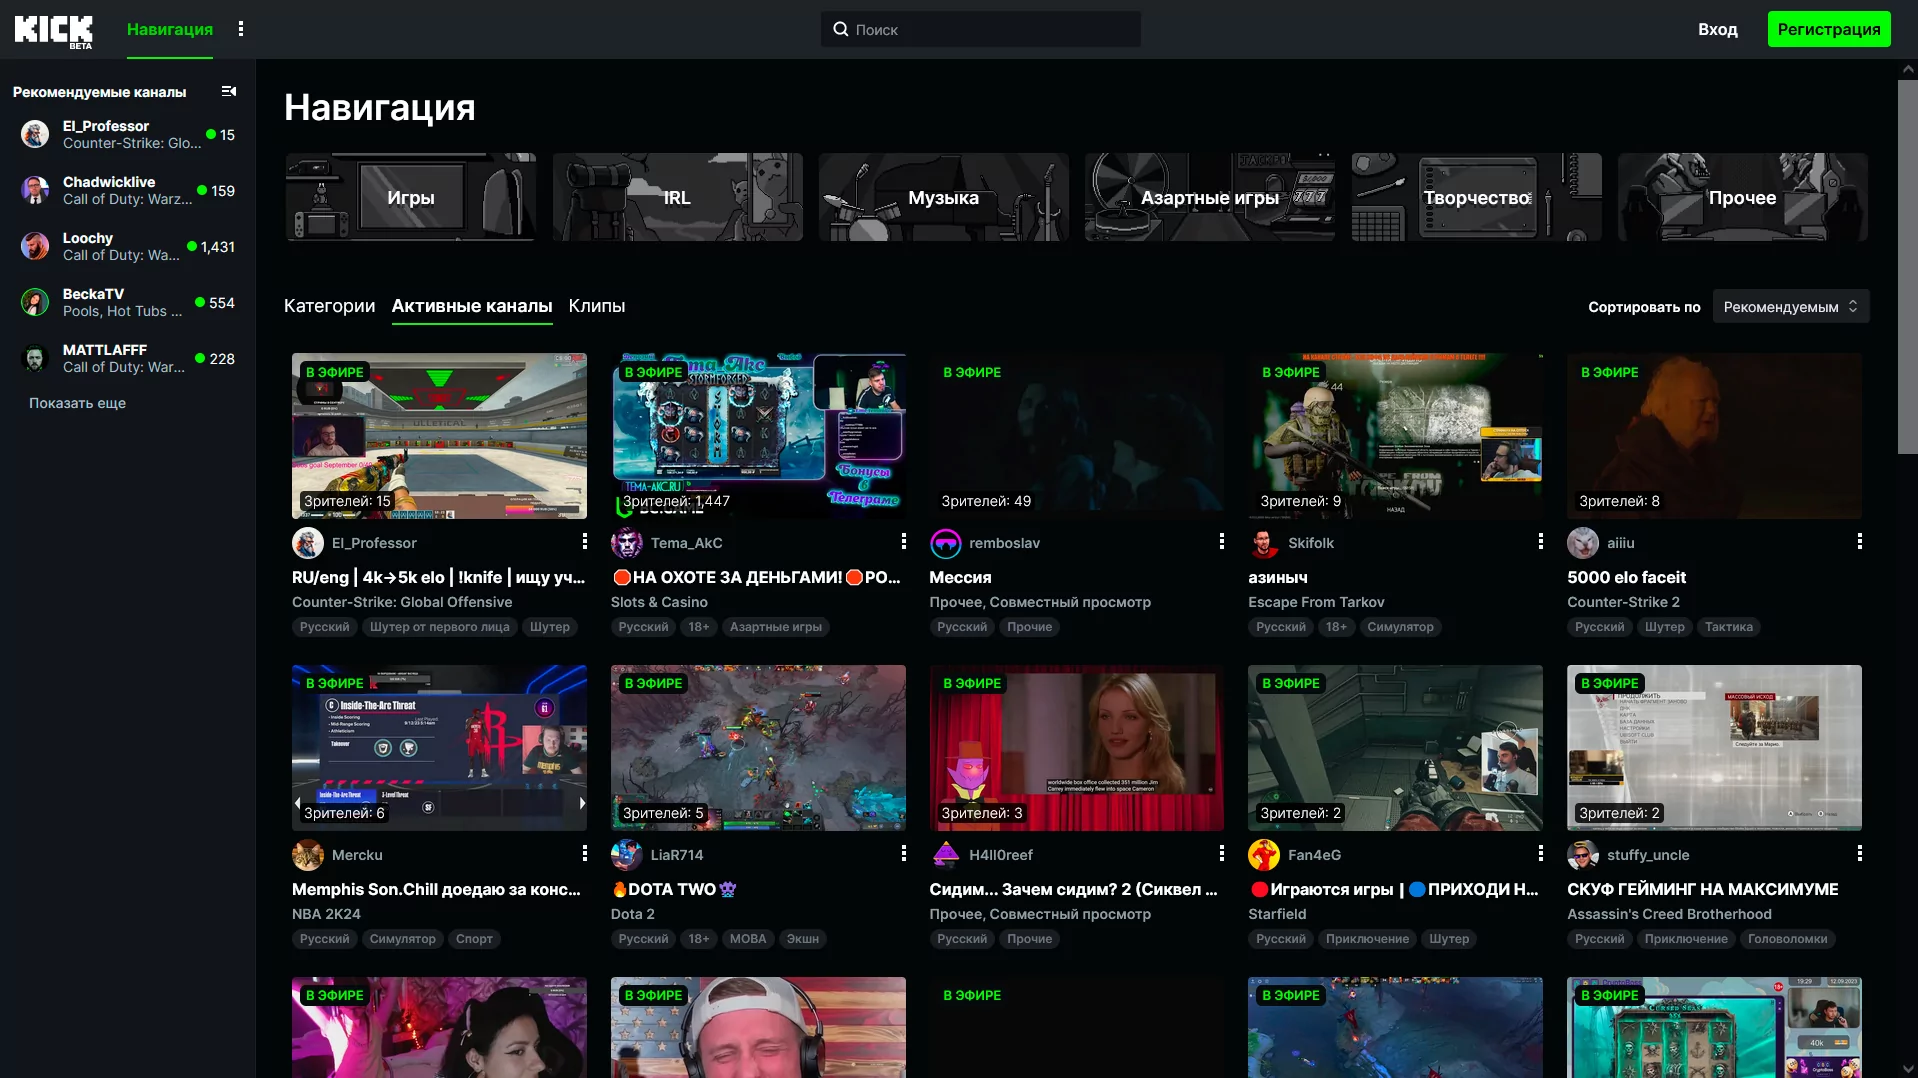Image resolution: width=1918 pixels, height=1078 pixels.
Task: Click the Вход login button
Action: [x=1718, y=29]
